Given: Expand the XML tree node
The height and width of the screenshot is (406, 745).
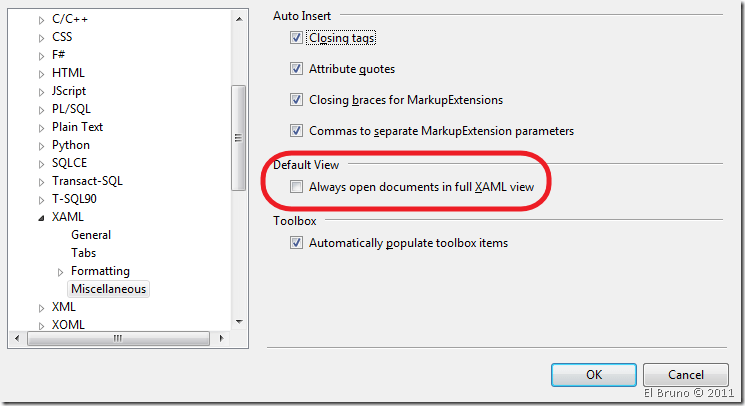Looking at the screenshot, I should [41, 307].
